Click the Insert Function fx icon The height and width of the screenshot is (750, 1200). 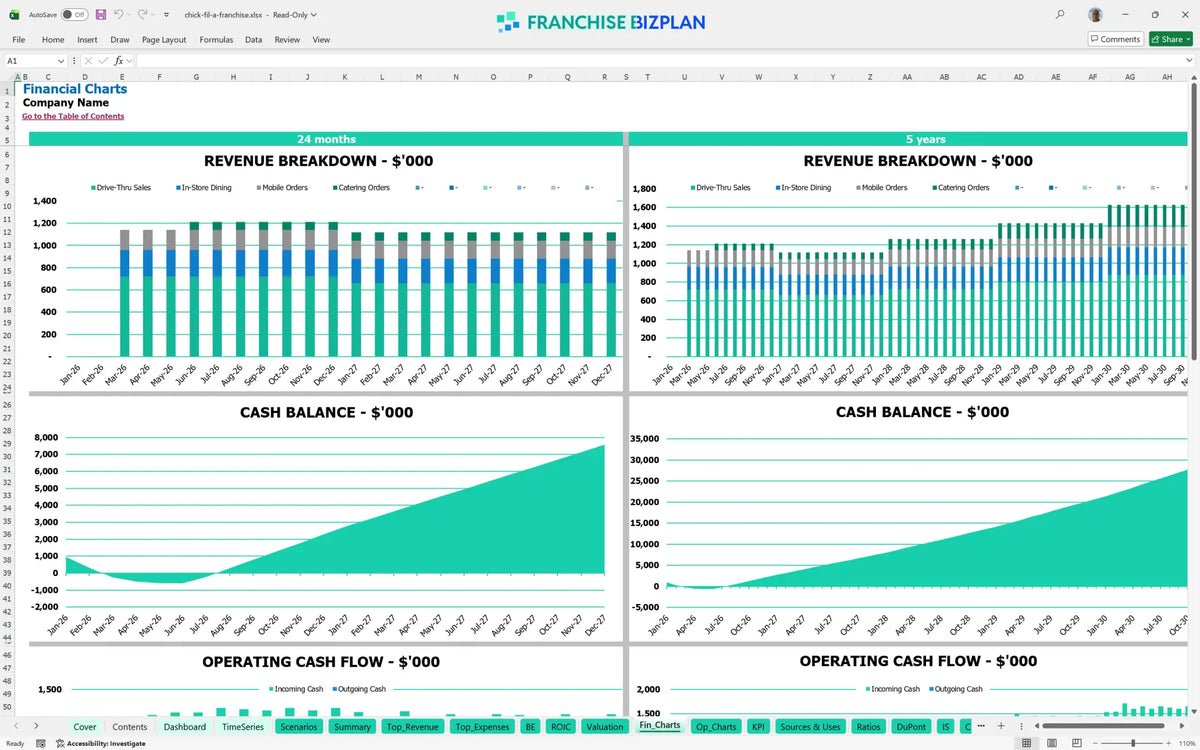pos(119,61)
